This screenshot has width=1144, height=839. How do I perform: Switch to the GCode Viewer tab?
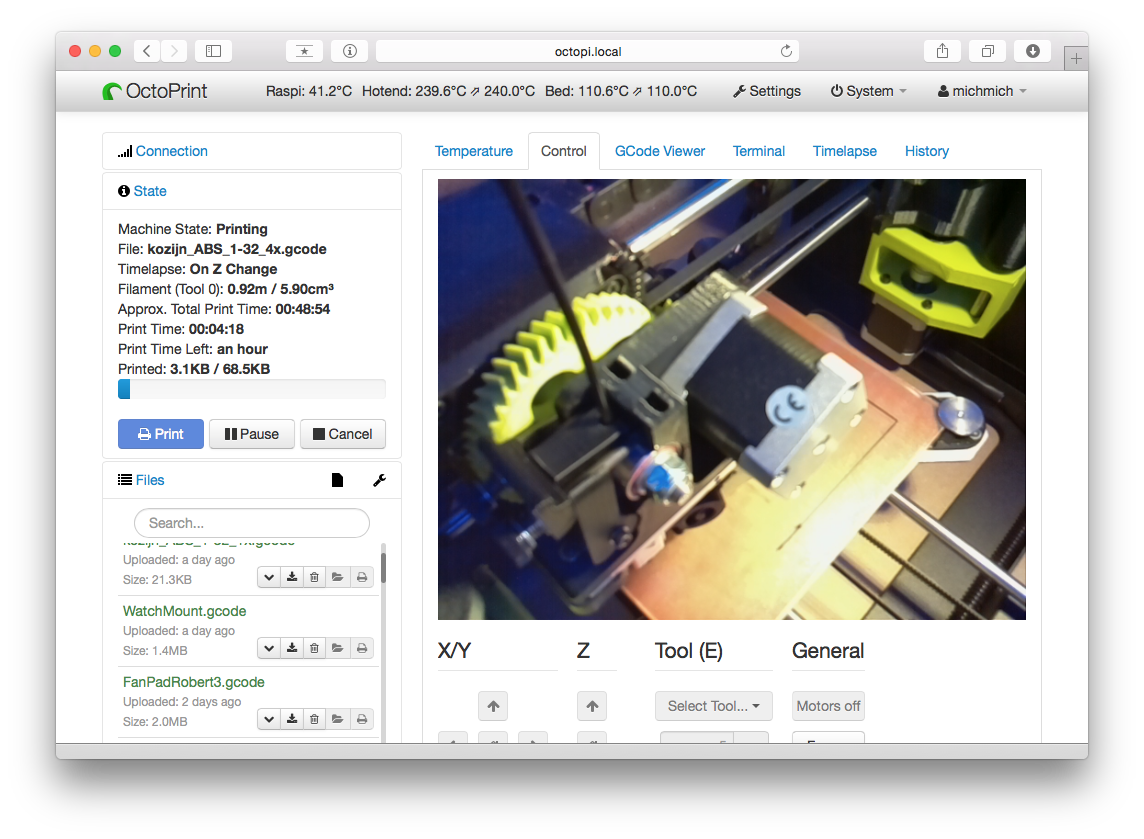tap(659, 151)
